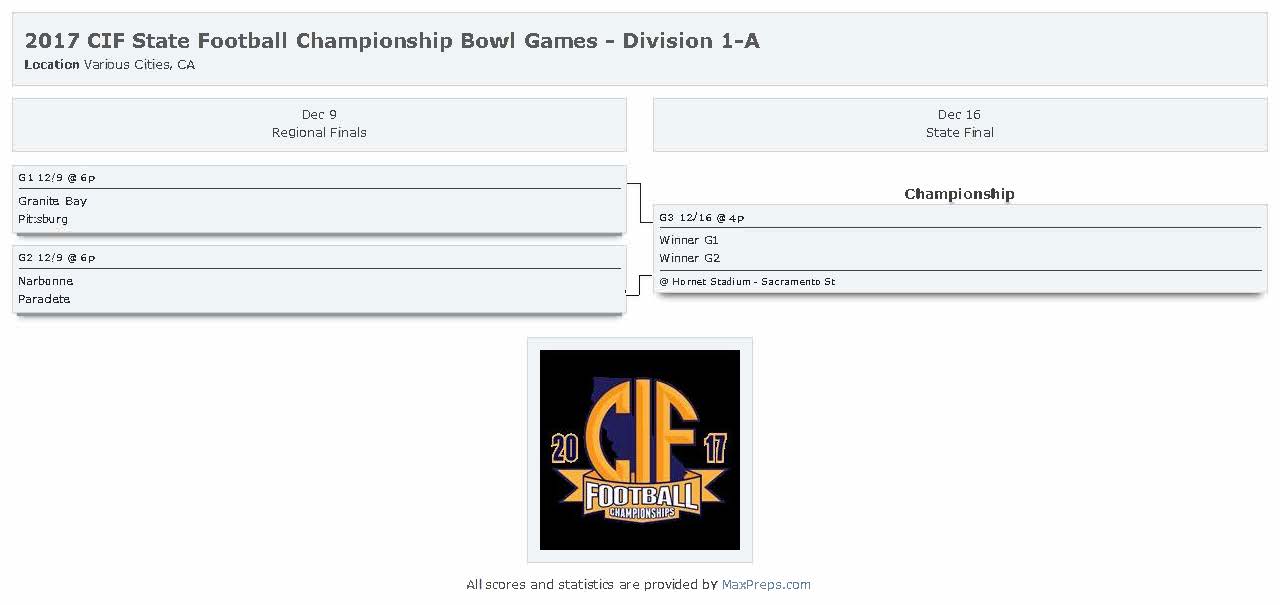This screenshot has width=1280, height=605.
Task: Click the Winner G1 slot
Action: click(689, 240)
